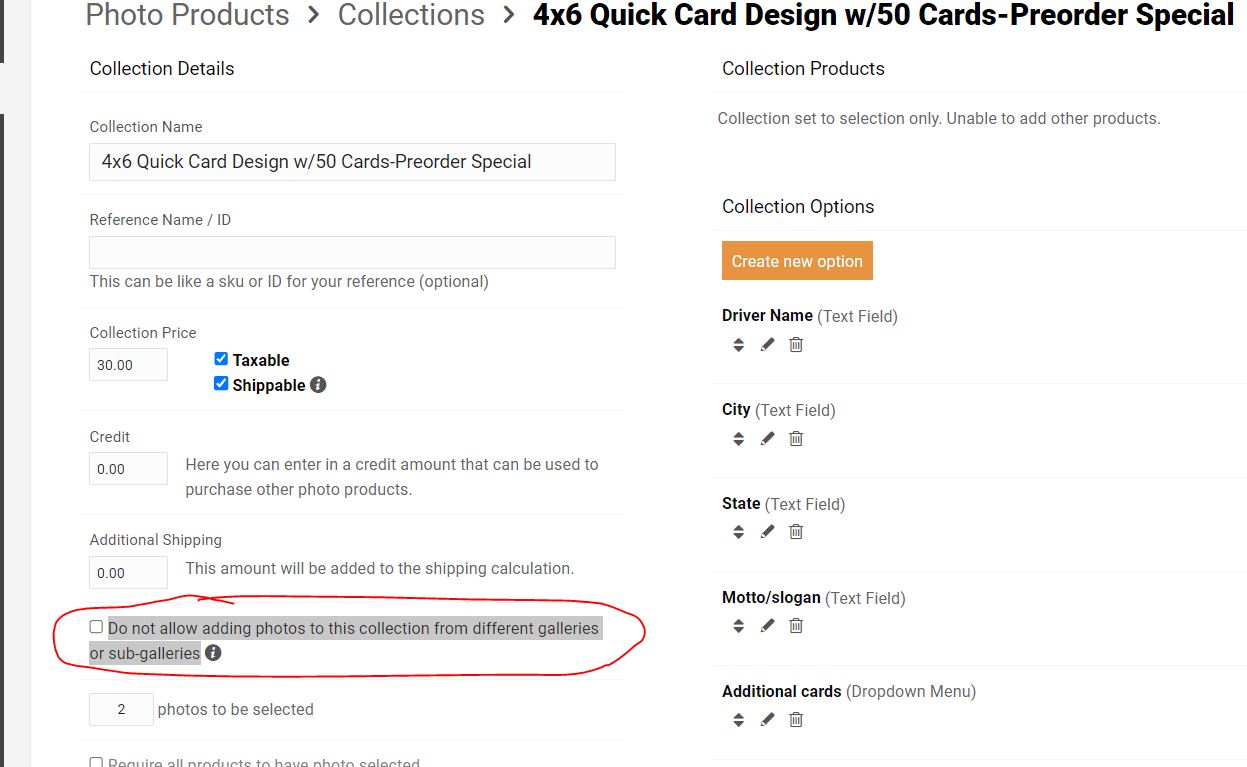Click Create new option button
The height and width of the screenshot is (767, 1247).
click(x=797, y=261)
